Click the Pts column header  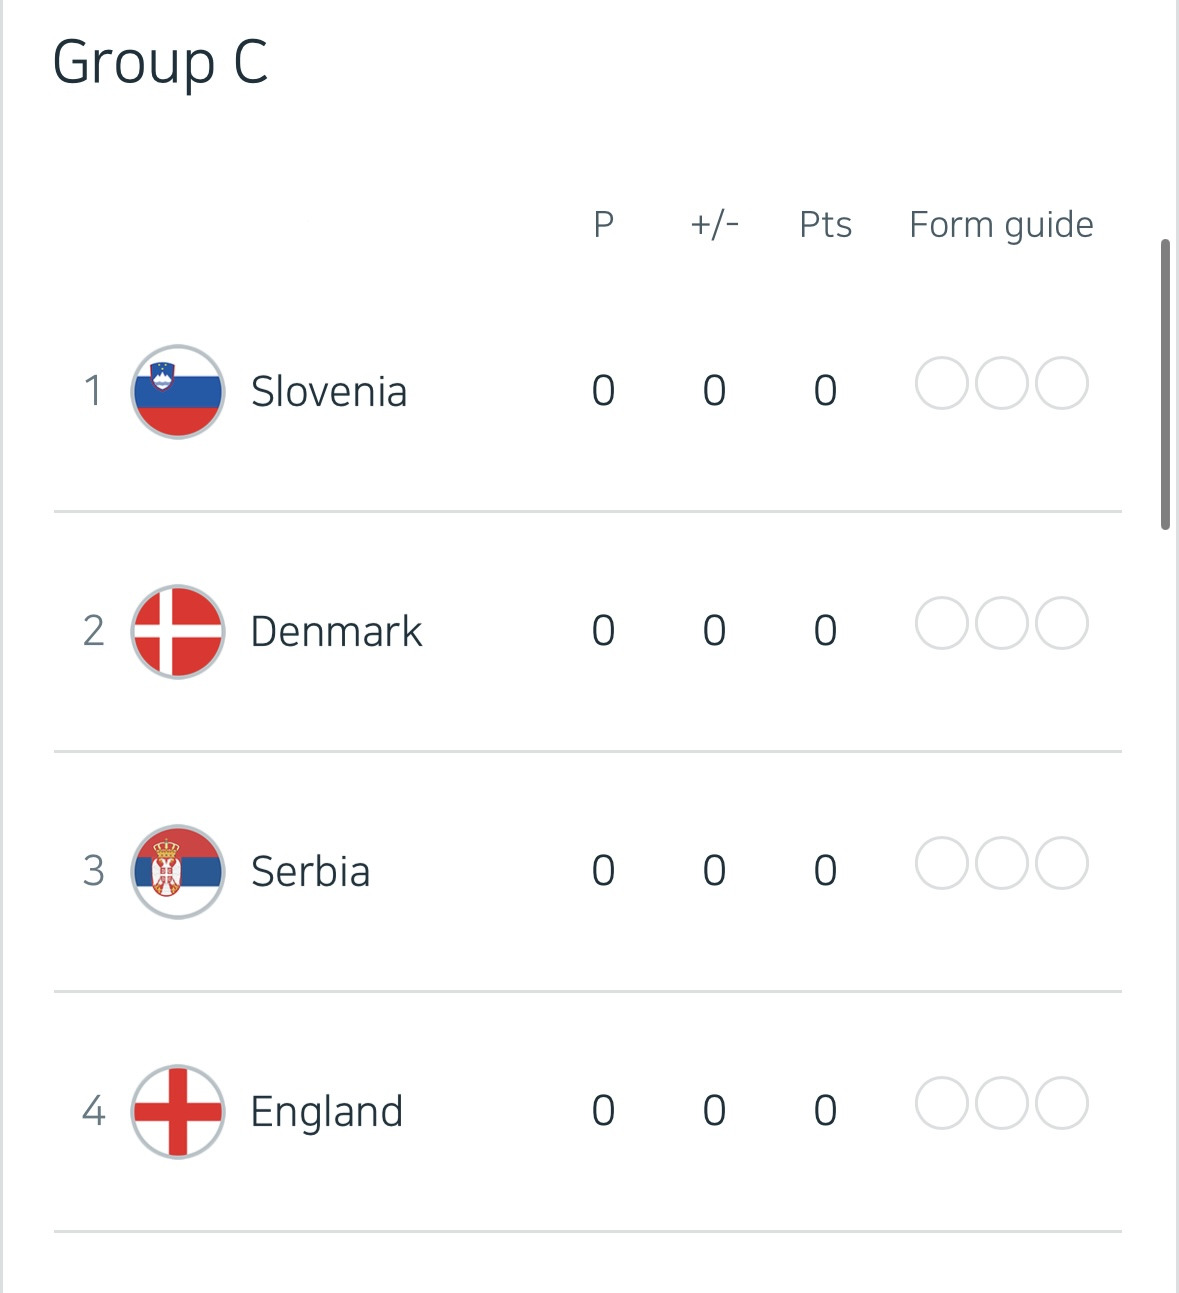pos(825,225)
